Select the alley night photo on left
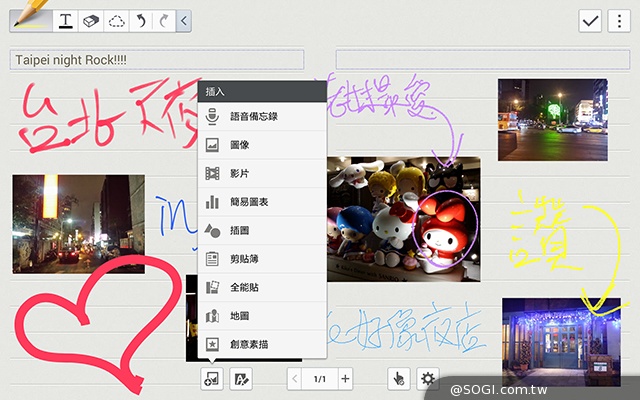640x400 pixels. click(78, 224)
